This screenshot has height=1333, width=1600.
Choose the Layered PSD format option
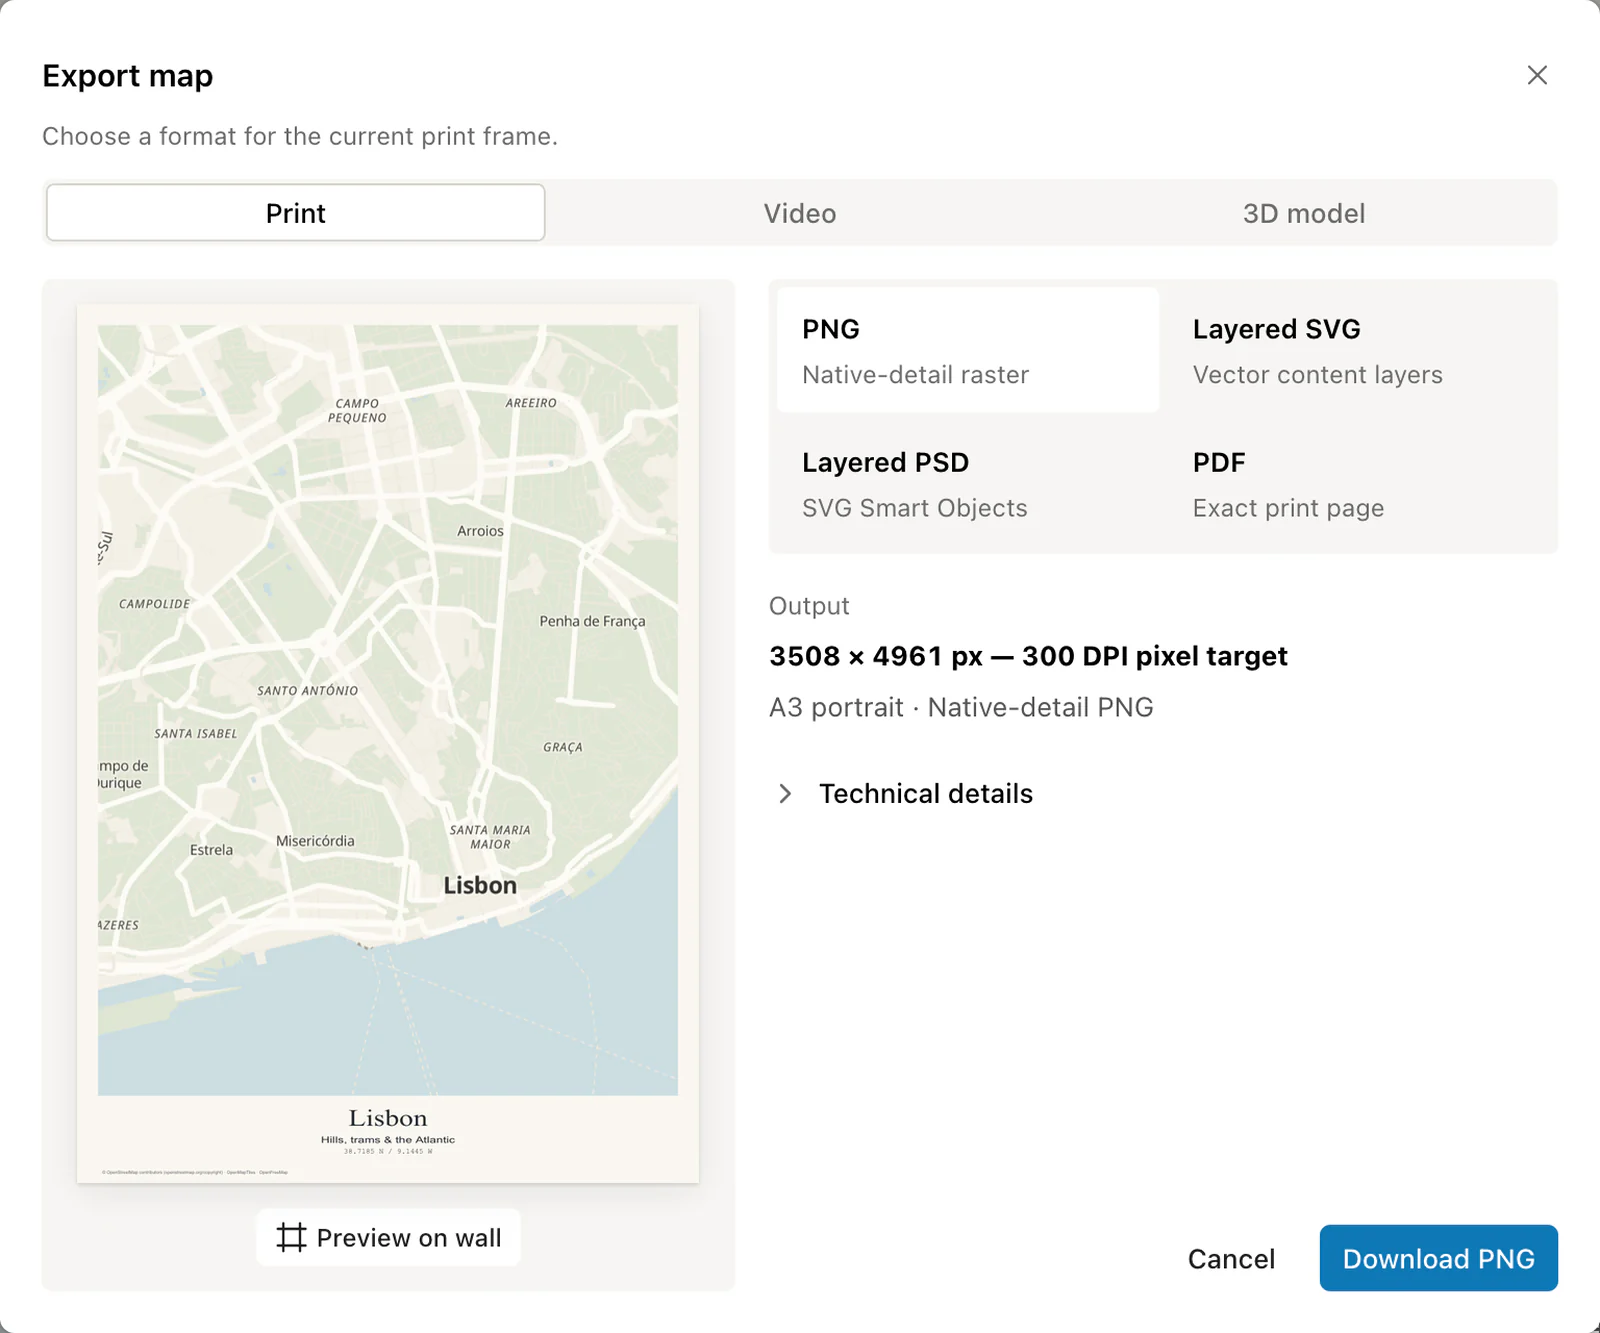[968, 484]
